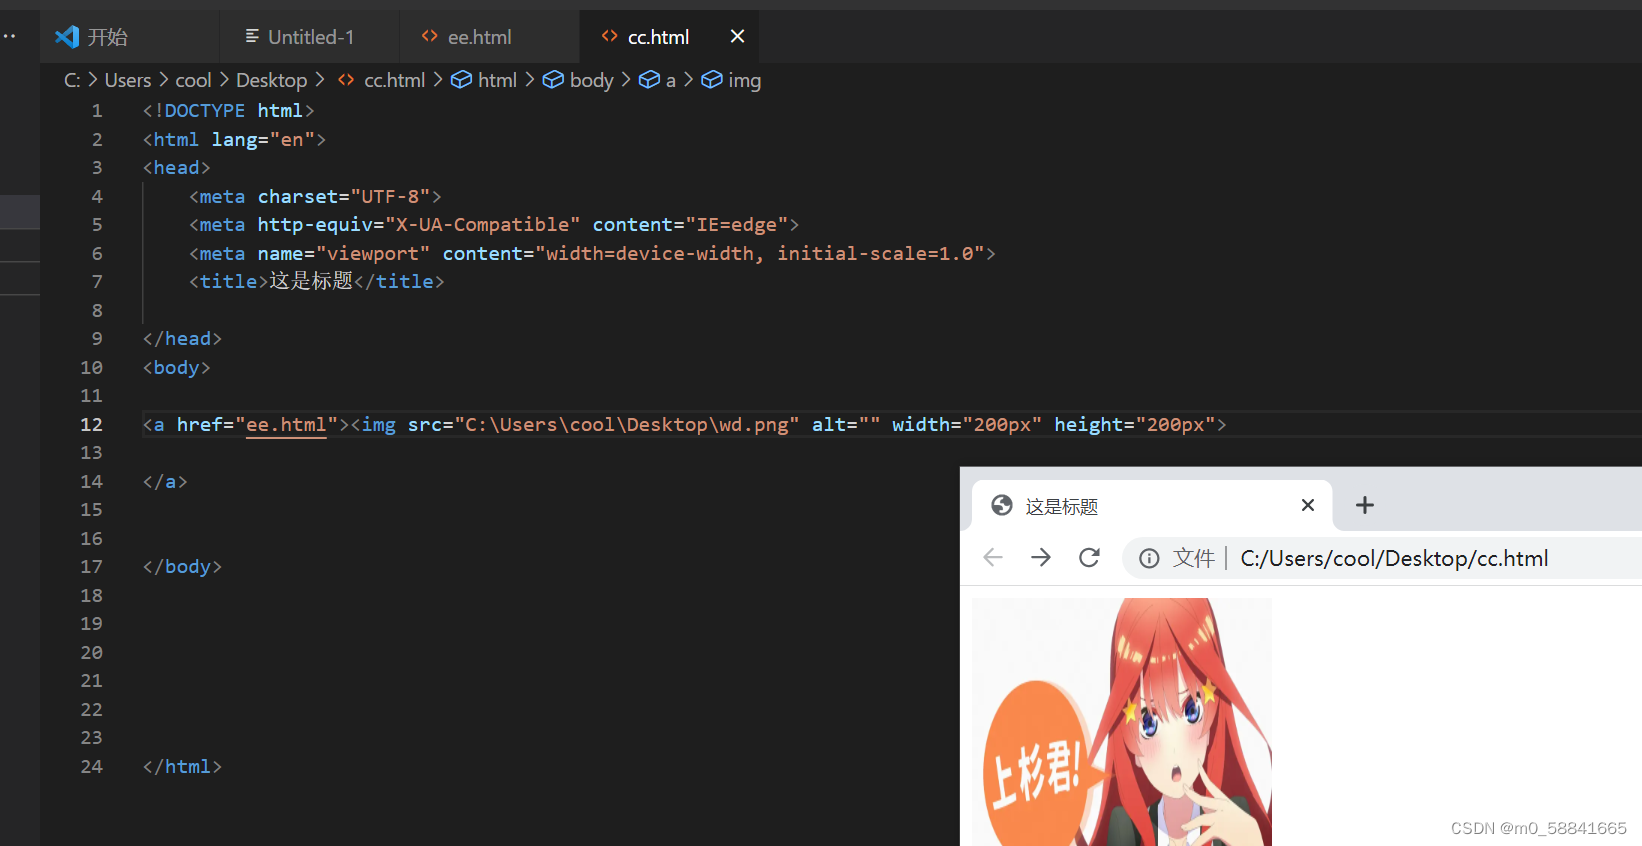
Task: Click the anime girl image link in browser
Action: pos(1122,722)
